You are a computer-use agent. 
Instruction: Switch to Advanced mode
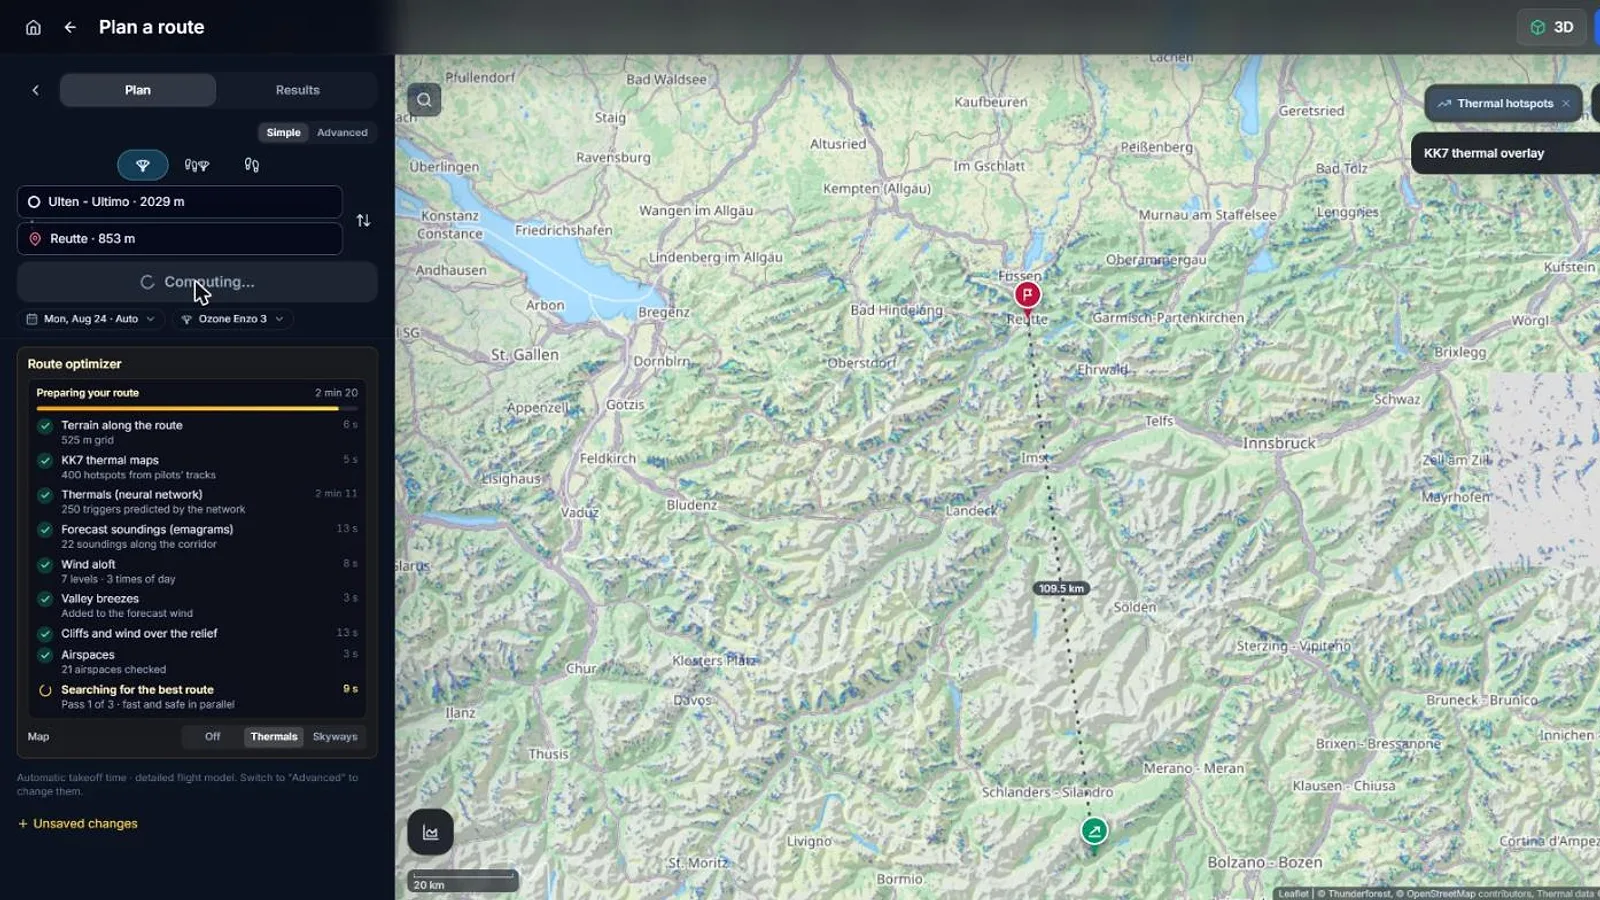coord(342,132)
